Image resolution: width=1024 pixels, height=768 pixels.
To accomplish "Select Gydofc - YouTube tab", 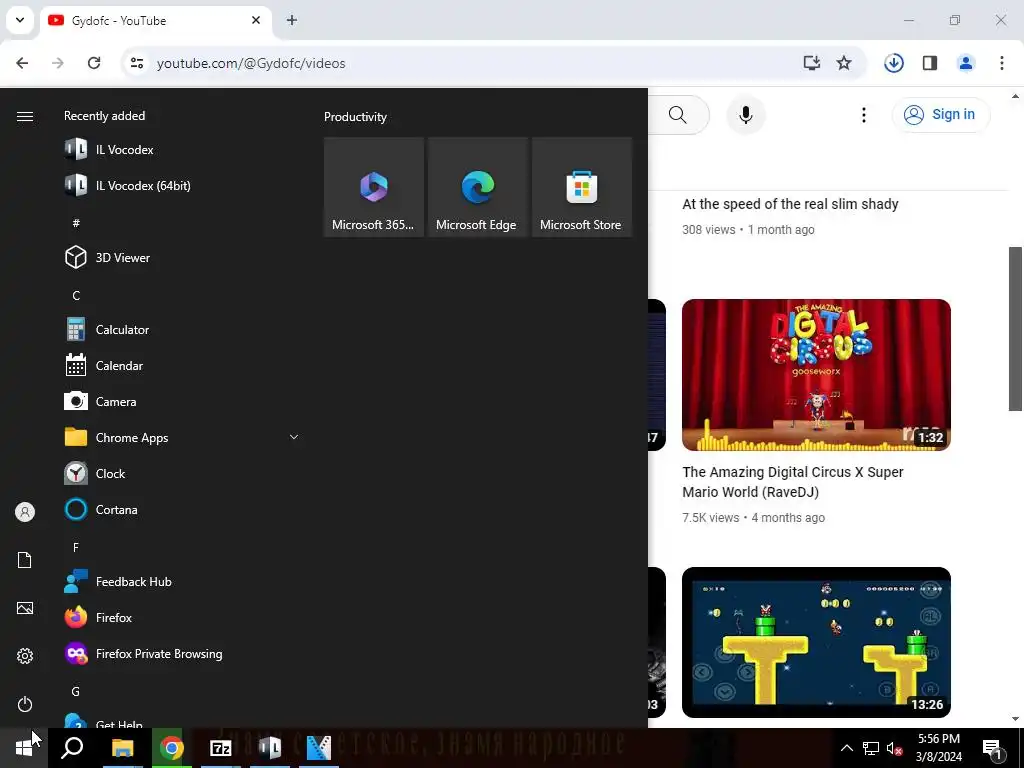I will 155,21.
